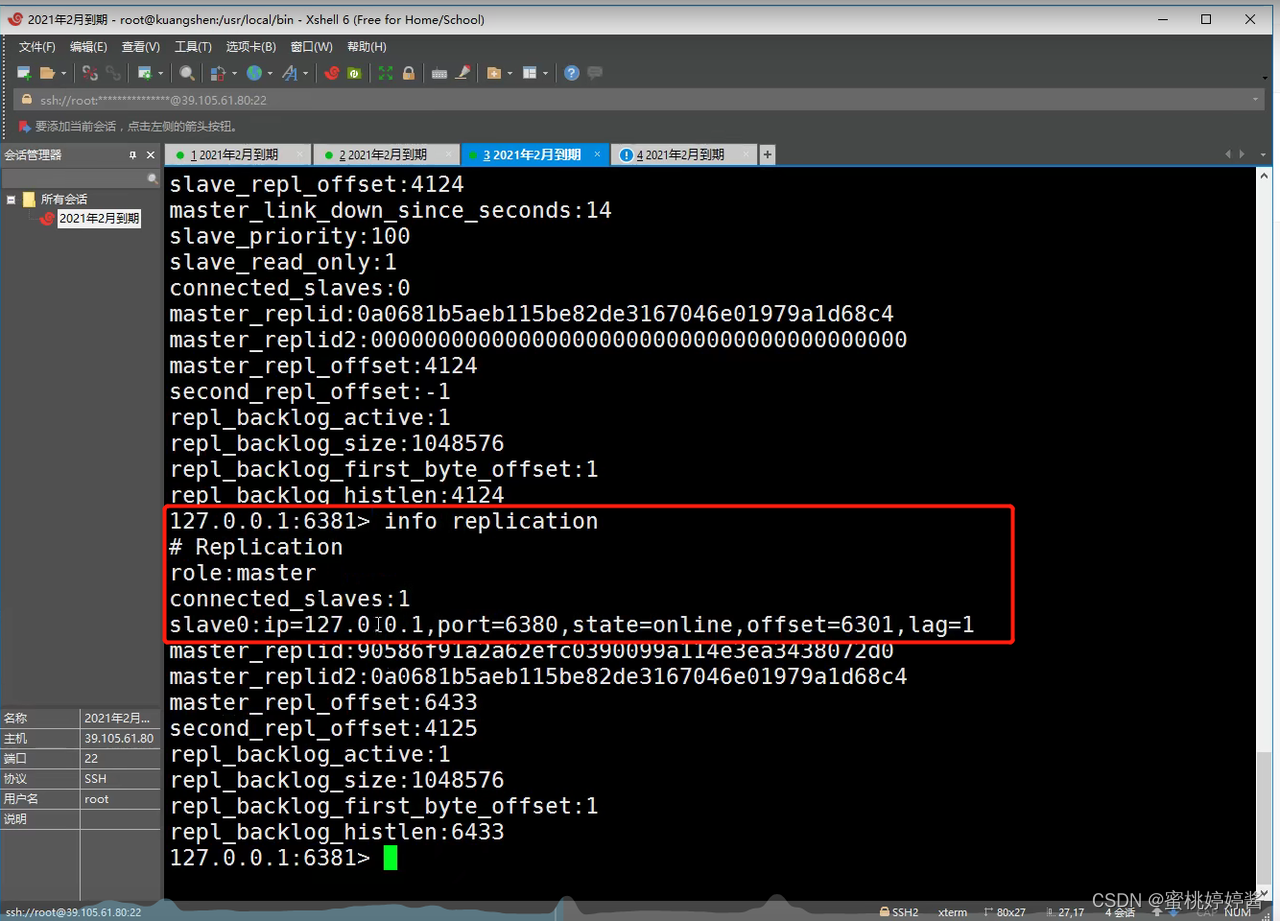Open session properties icon in toolbar

(x=145, y=73)
